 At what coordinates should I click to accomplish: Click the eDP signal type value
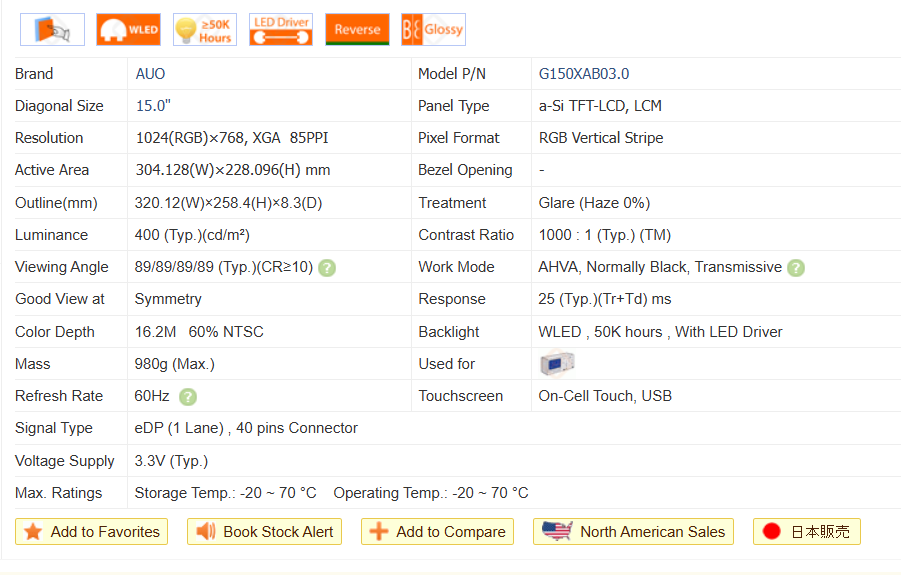click(x=246, y=428)
